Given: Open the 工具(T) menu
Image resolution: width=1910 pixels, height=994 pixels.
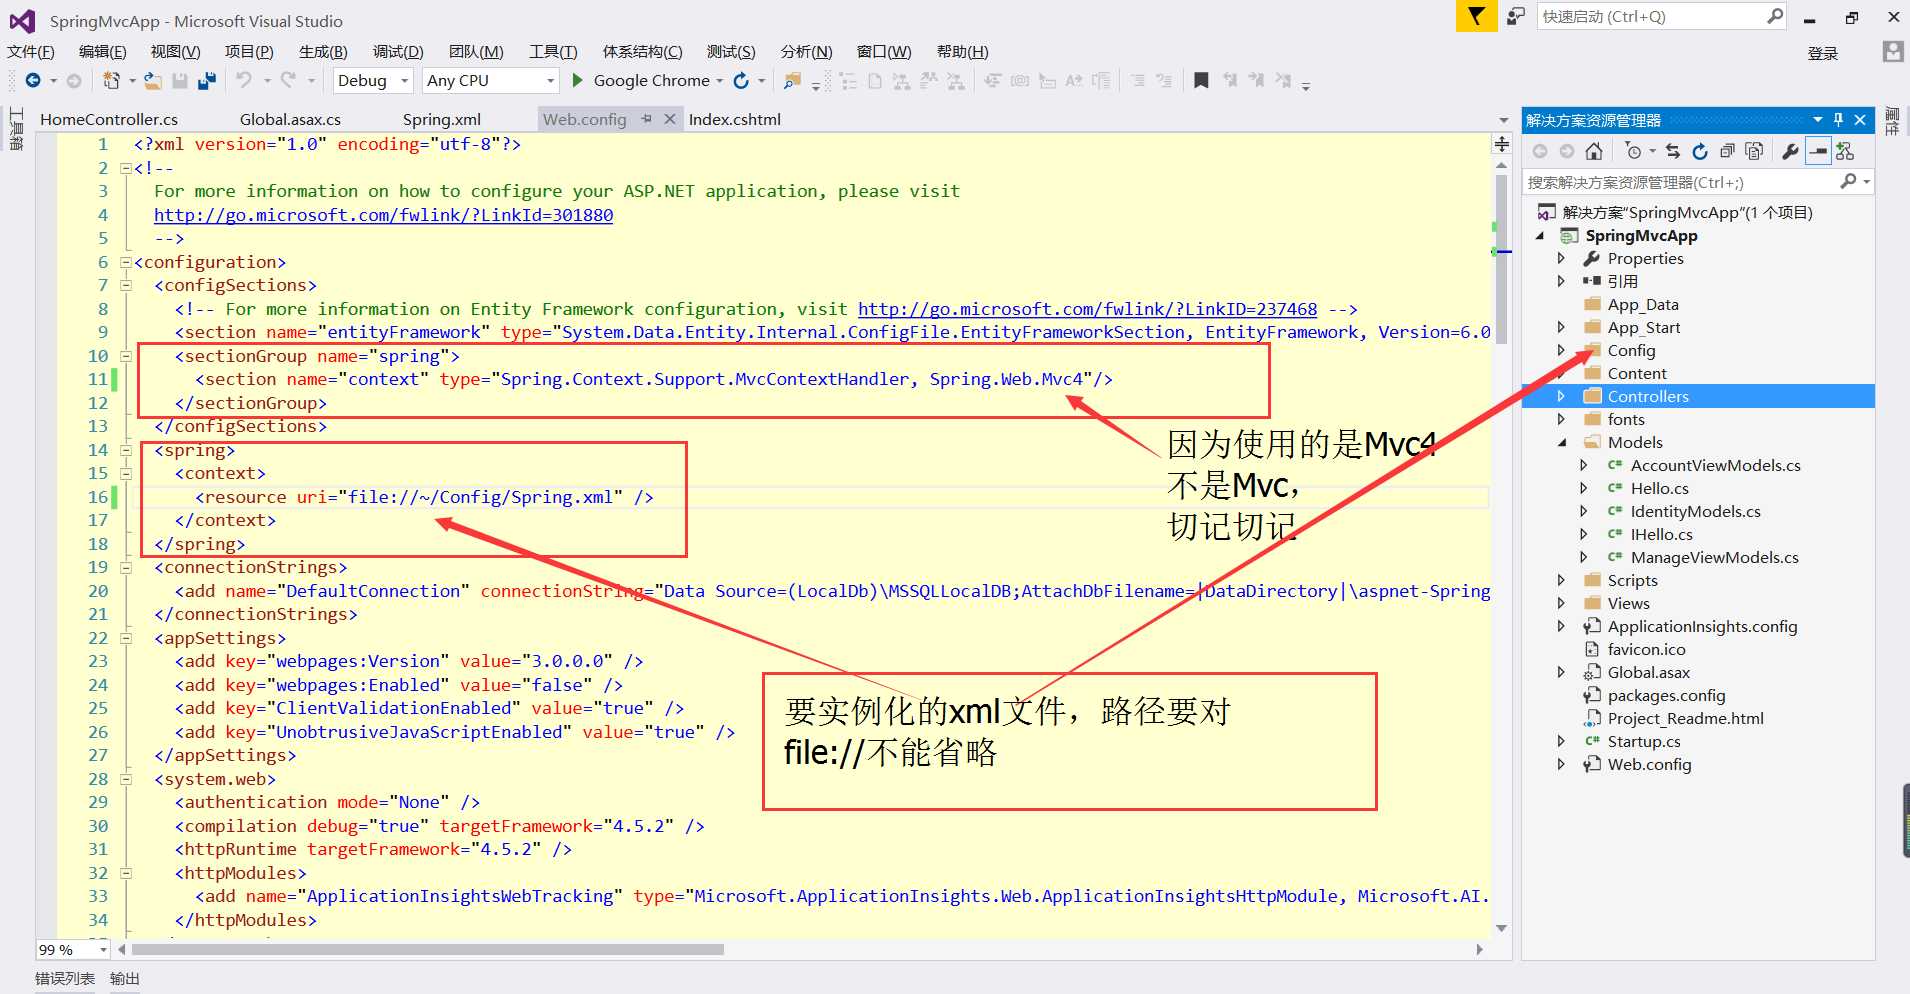Looking at the screenshot, I should point(553,52).
